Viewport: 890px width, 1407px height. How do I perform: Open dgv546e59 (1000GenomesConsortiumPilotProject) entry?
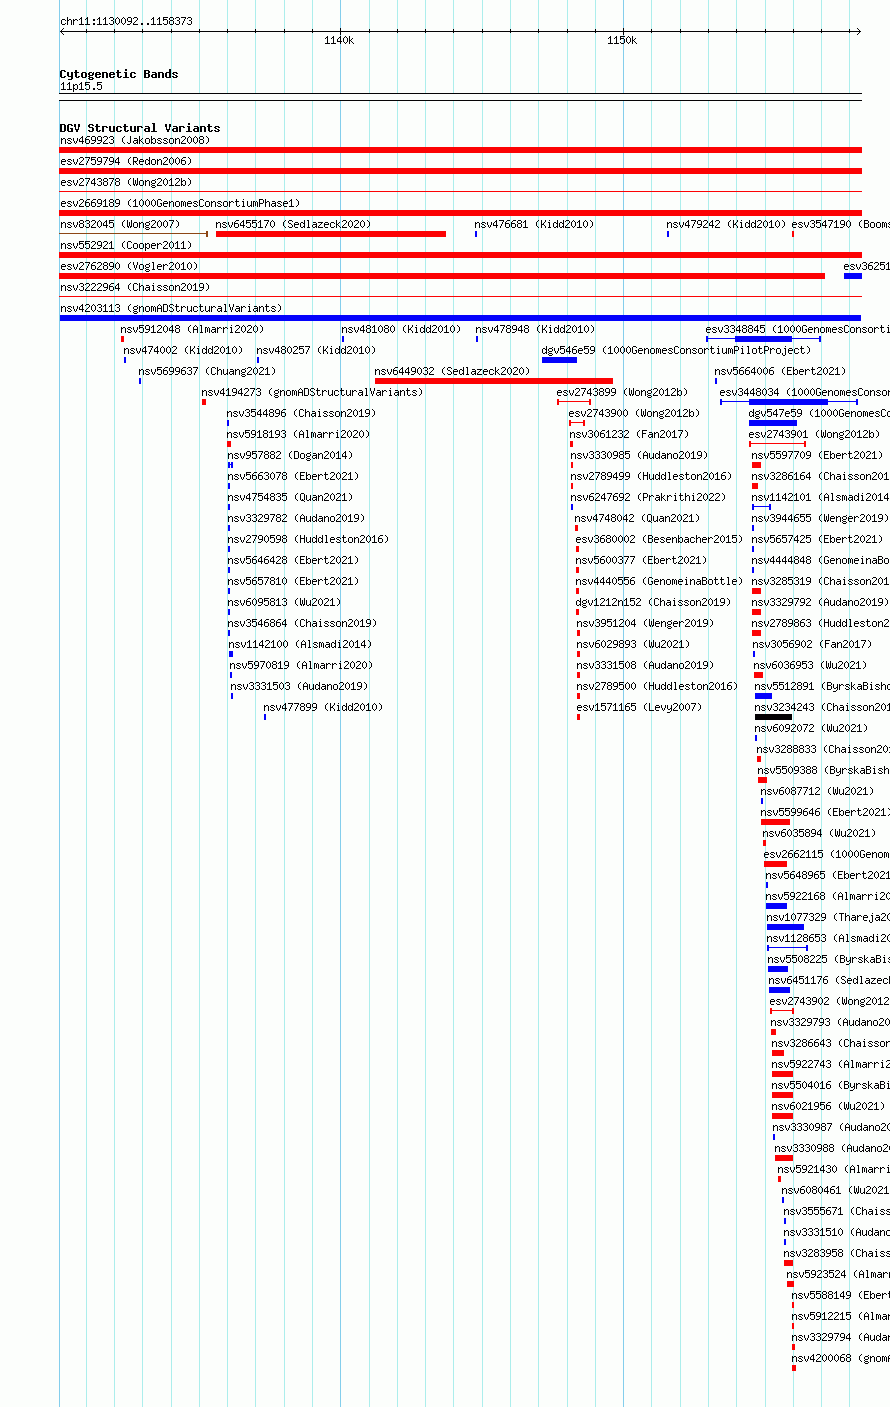coord(676,350)
